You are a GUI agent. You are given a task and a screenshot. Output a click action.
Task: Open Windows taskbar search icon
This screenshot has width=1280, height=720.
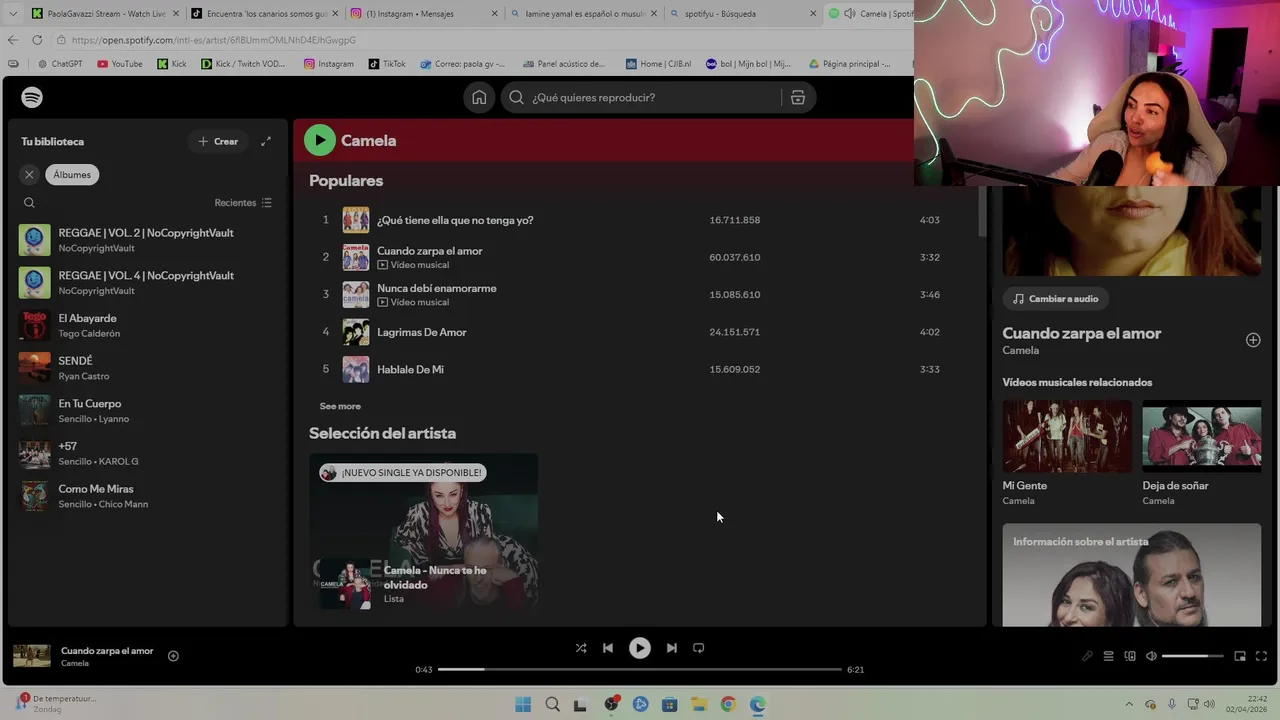coord(552,704)
